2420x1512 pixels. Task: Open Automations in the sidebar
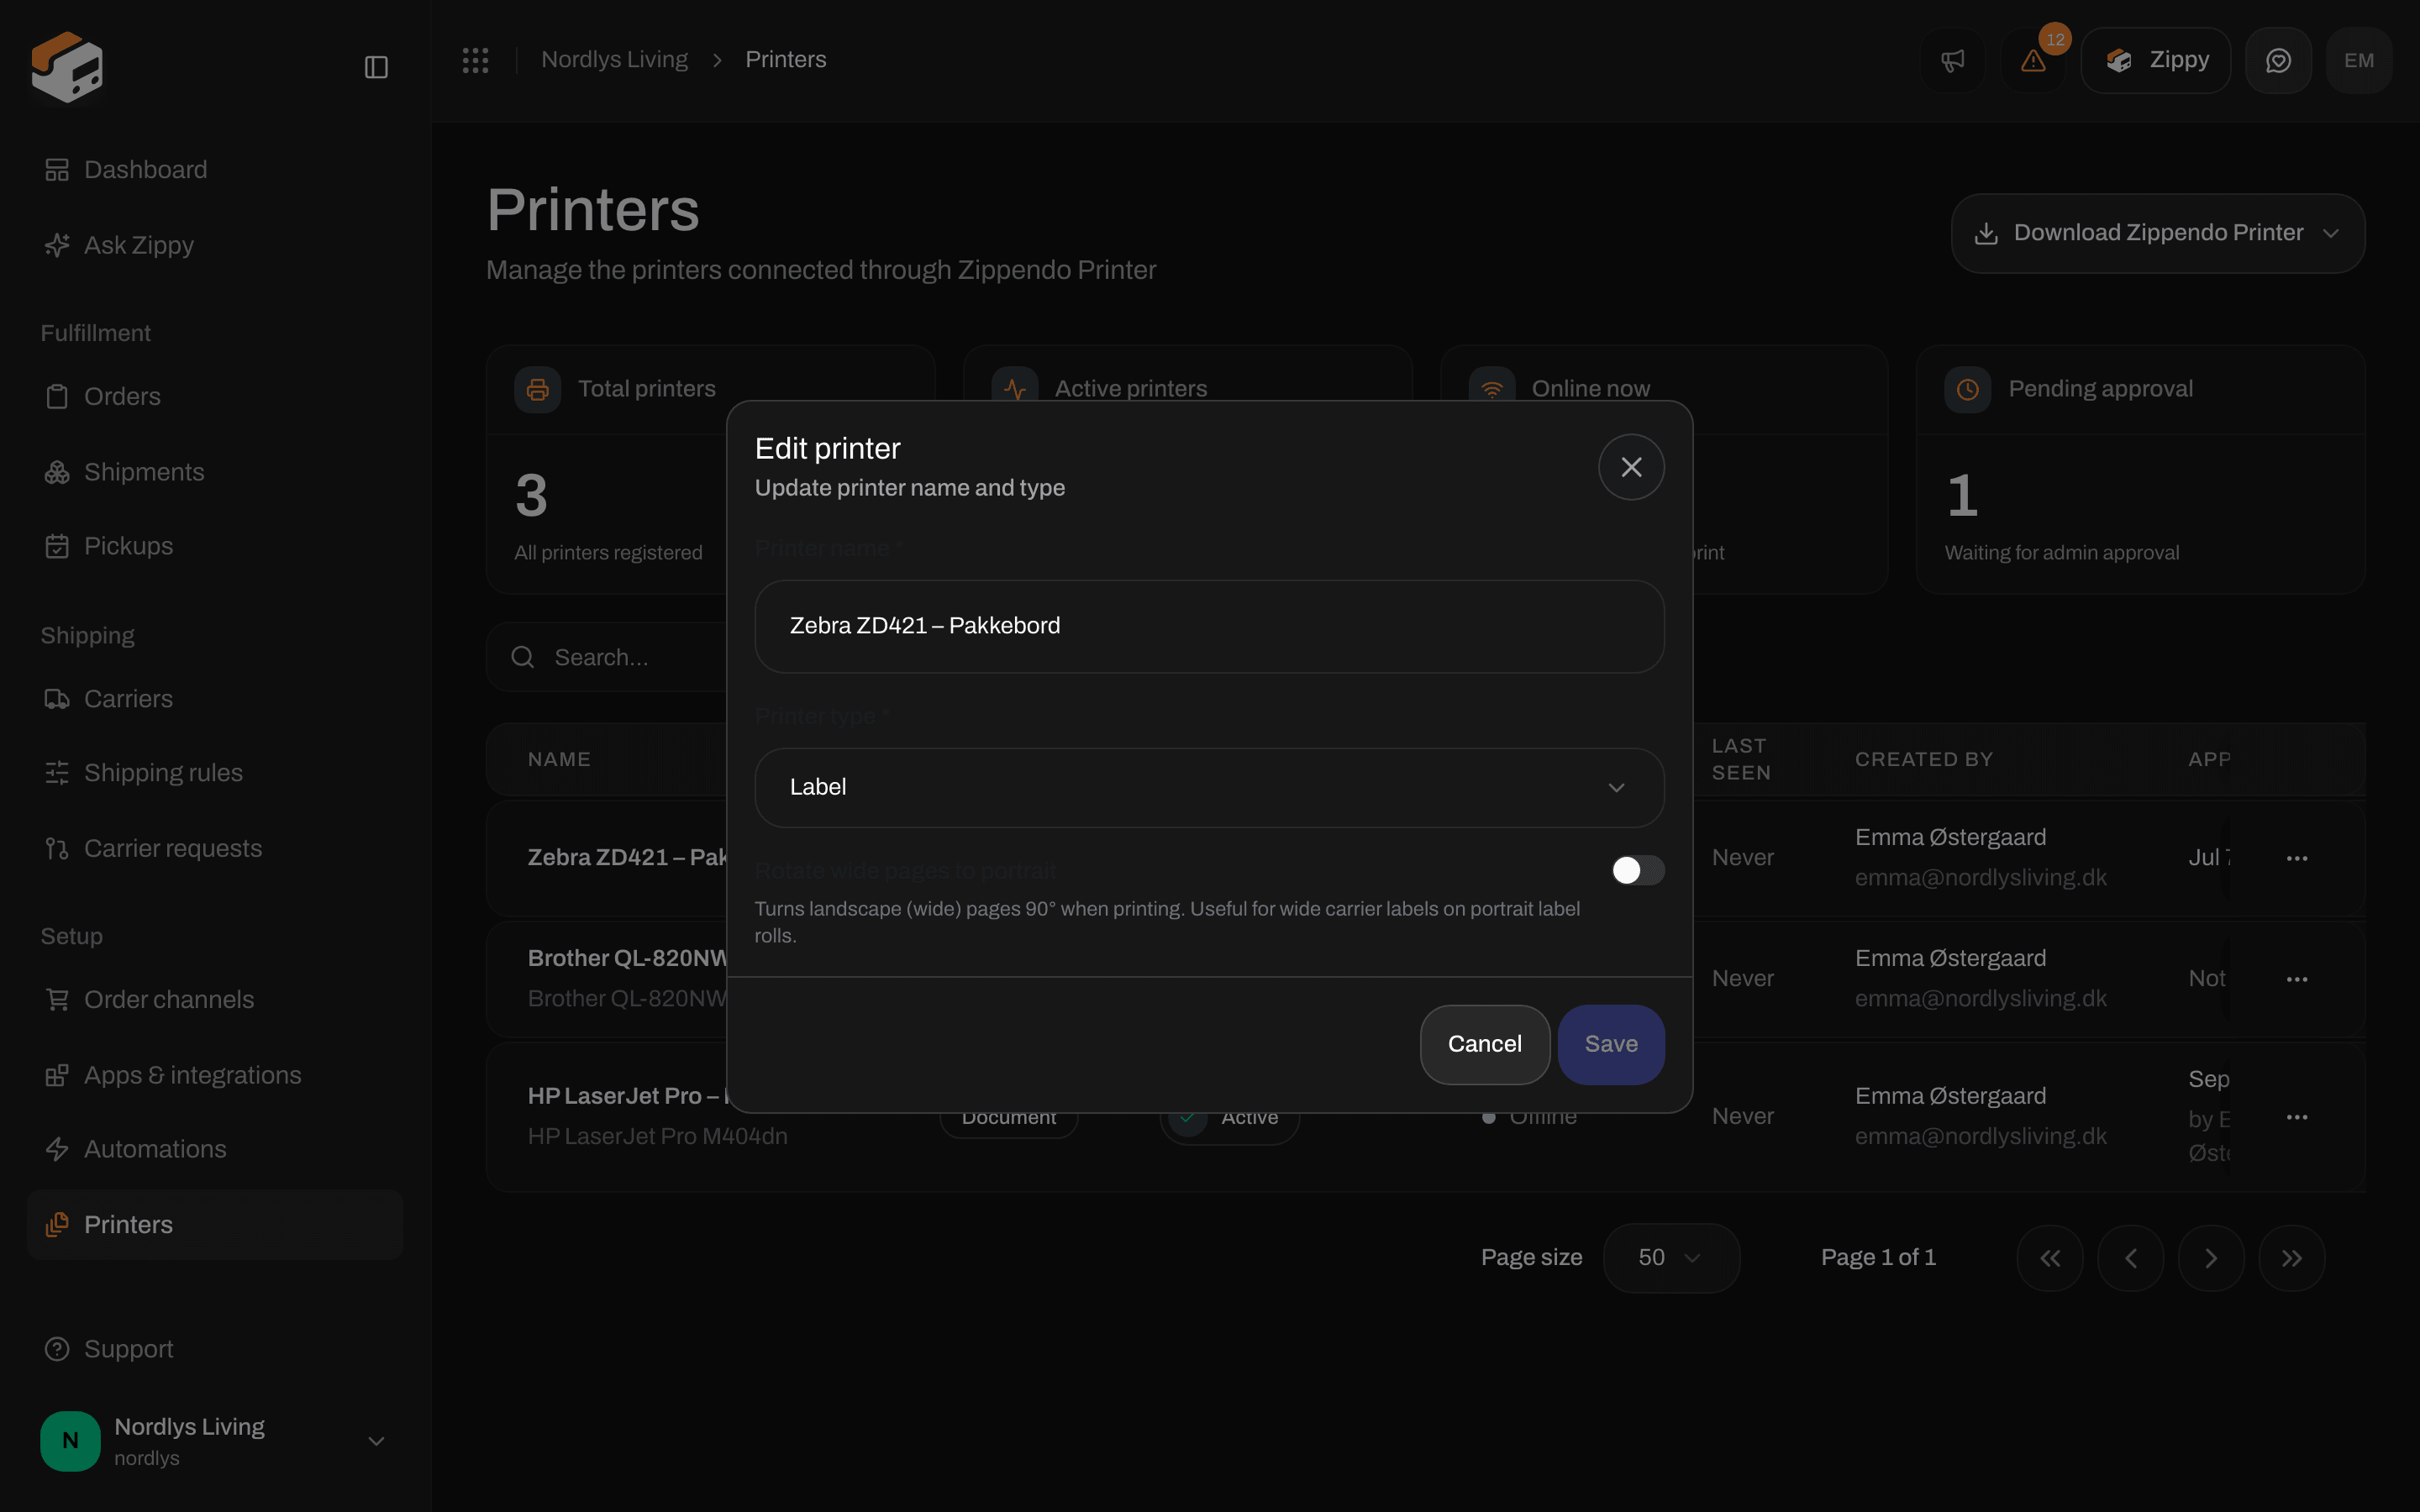click(215, 1149)
